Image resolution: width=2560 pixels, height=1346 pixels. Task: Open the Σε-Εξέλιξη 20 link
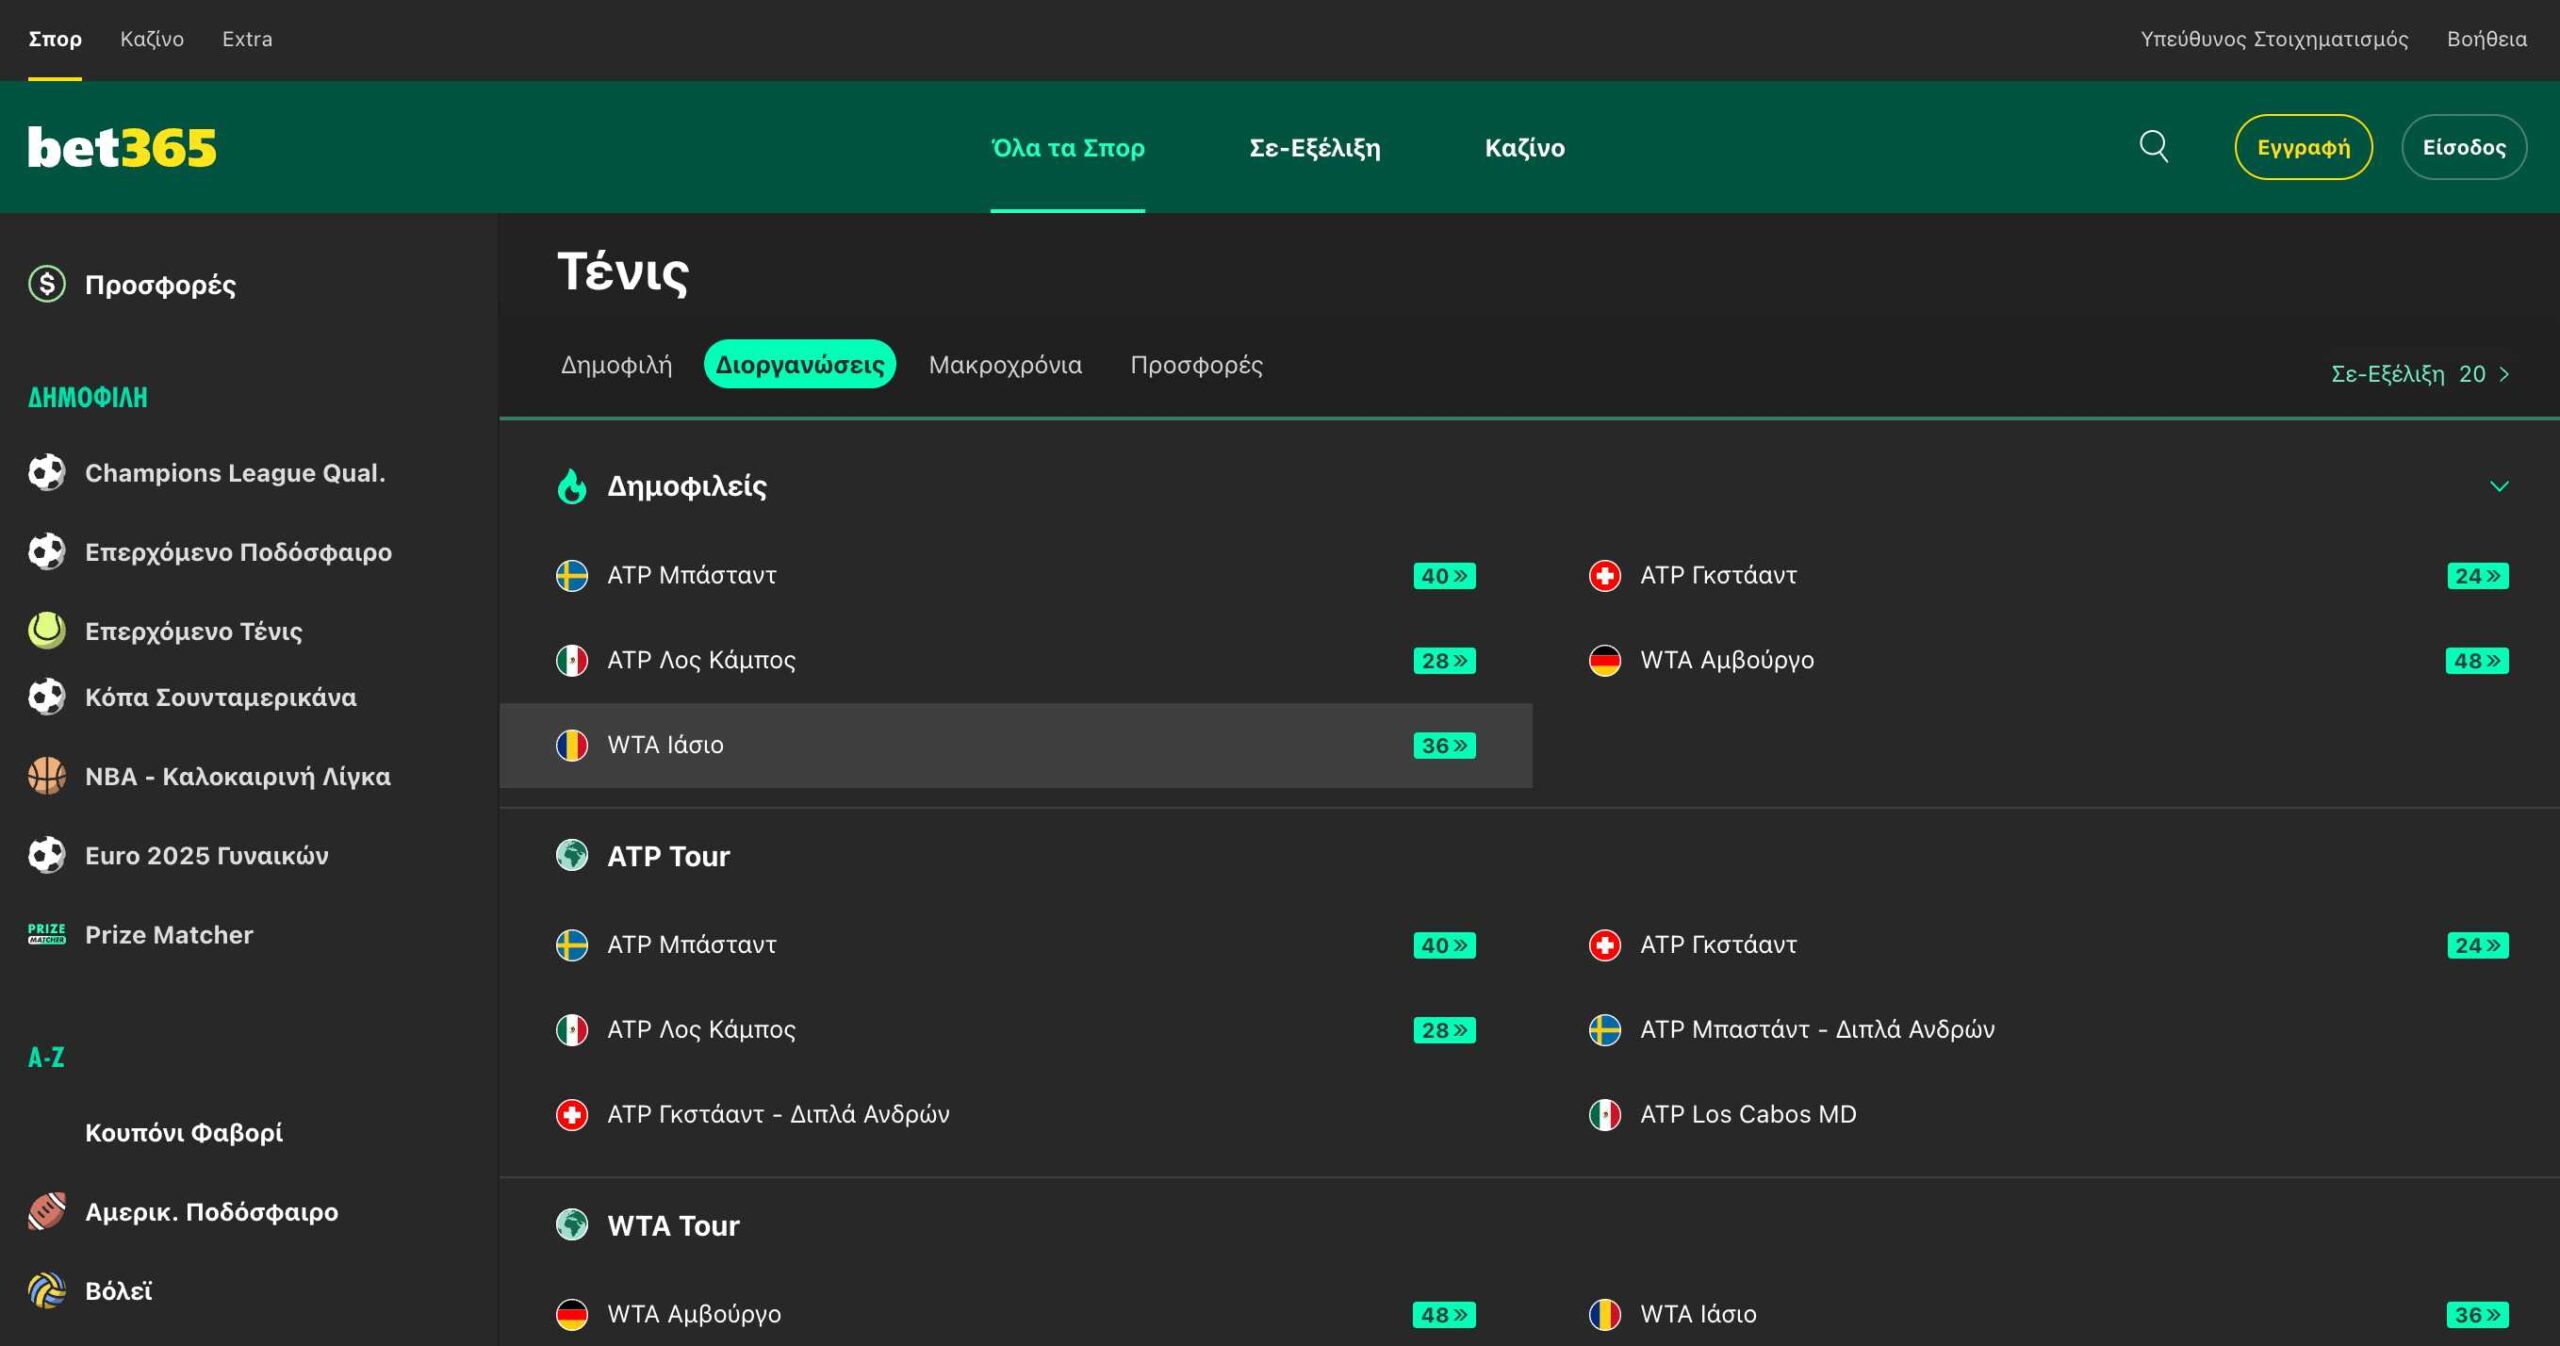(2420, 374)
